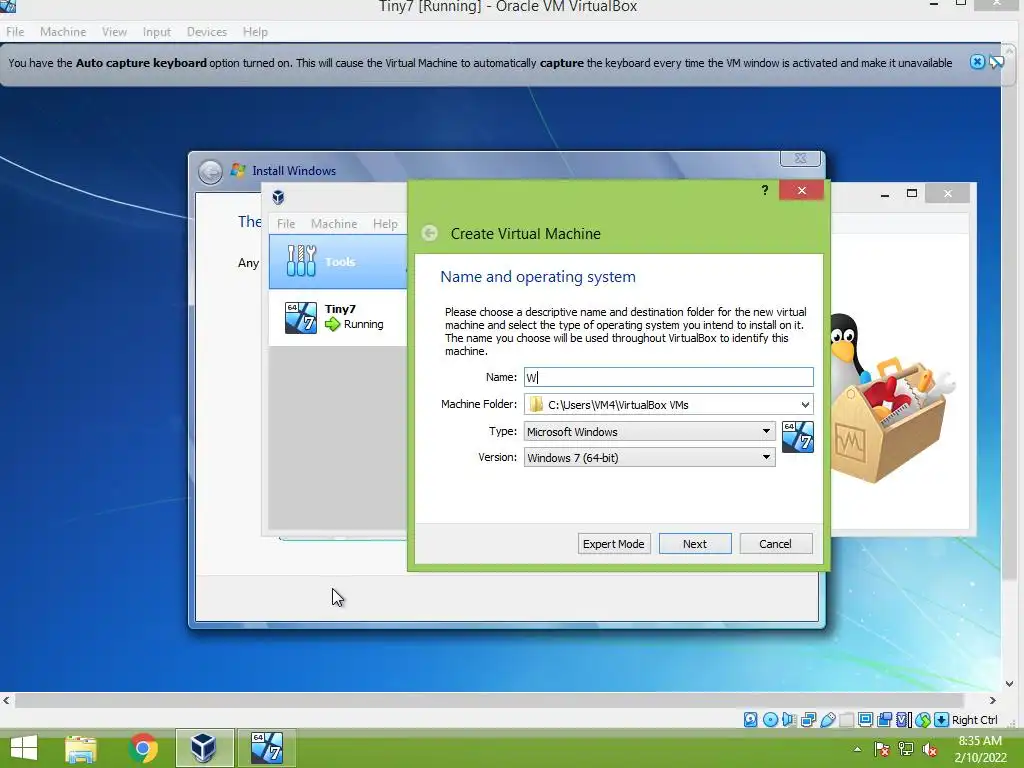Open the Help menu of the inner VirtualBox Manager
This screenshot has width=1024, height=768.
tap(385, 223)
